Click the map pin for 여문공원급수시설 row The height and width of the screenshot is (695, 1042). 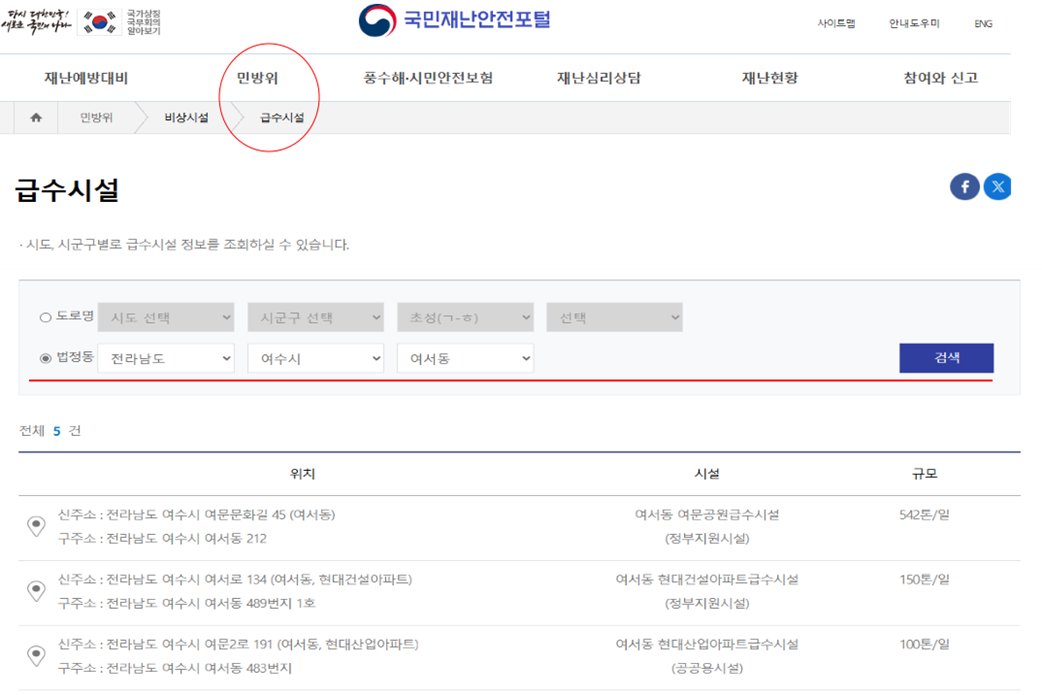coord(36,526)
